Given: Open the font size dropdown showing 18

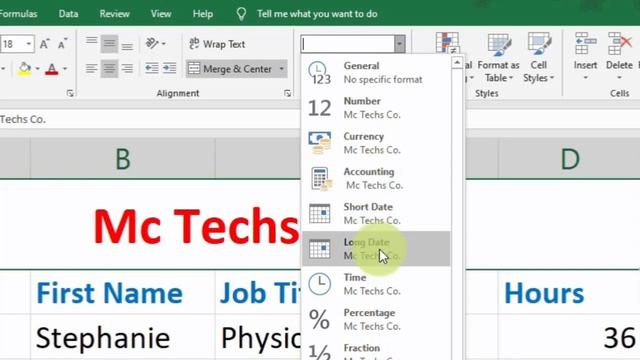Looking at the screenshot, I should tap(29, 44).
